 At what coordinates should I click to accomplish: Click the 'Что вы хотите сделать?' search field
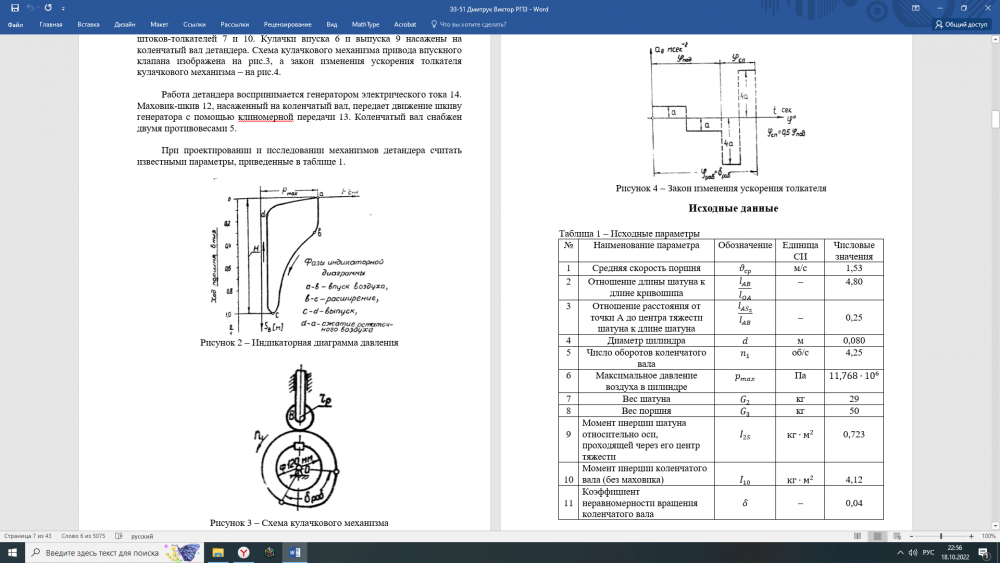473,24
